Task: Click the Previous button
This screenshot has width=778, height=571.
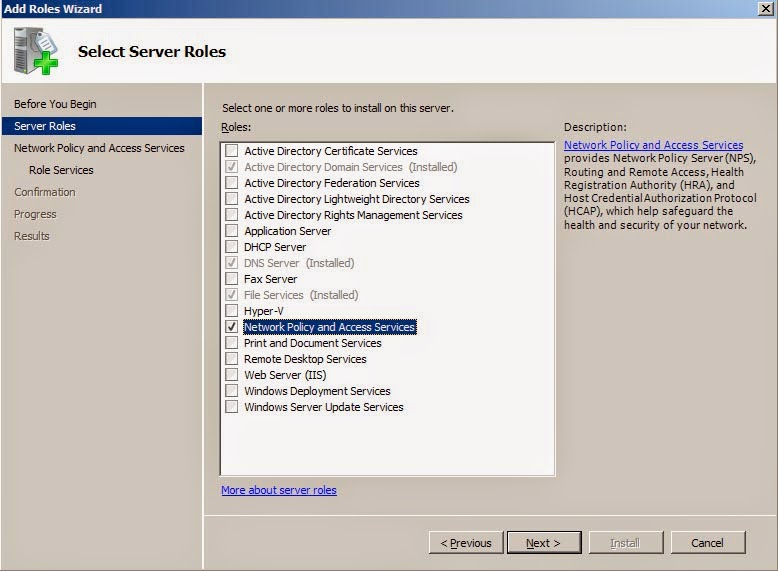Action: (466, 543)
